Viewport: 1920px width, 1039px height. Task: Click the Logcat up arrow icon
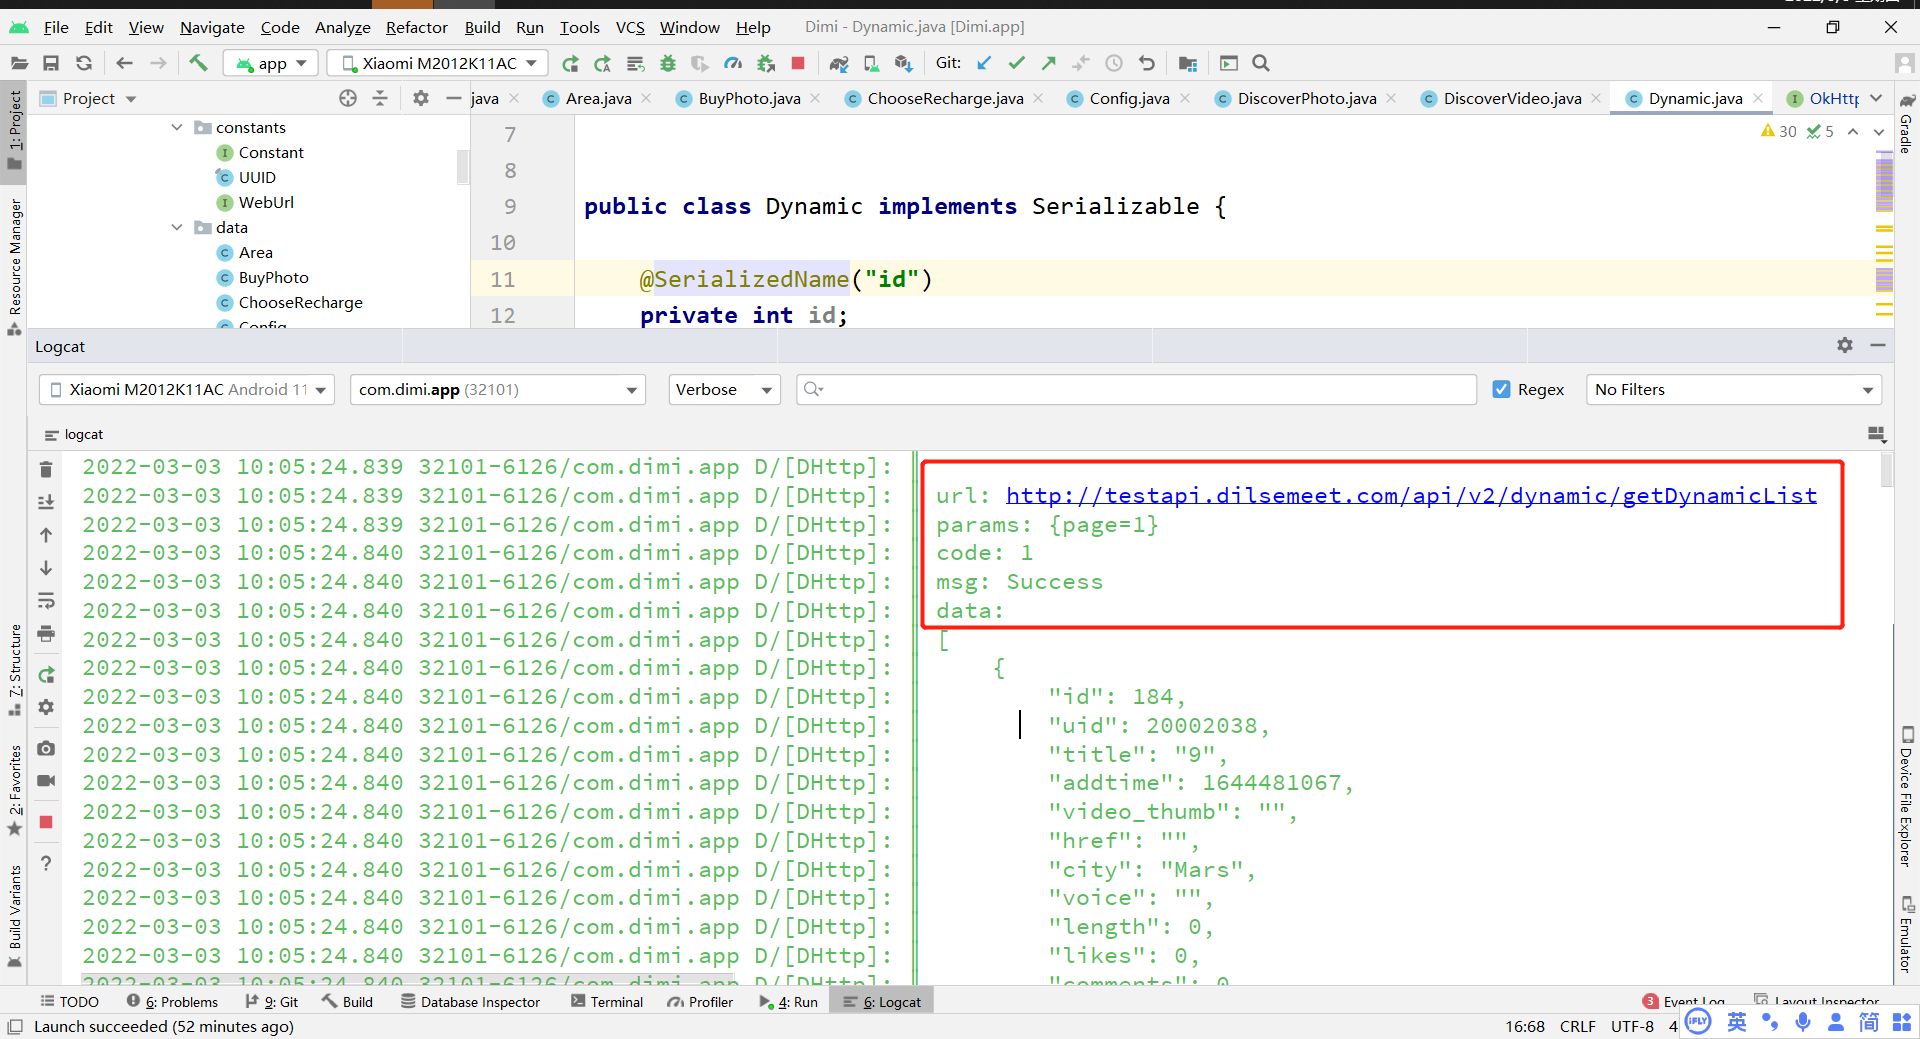(46, 535)
